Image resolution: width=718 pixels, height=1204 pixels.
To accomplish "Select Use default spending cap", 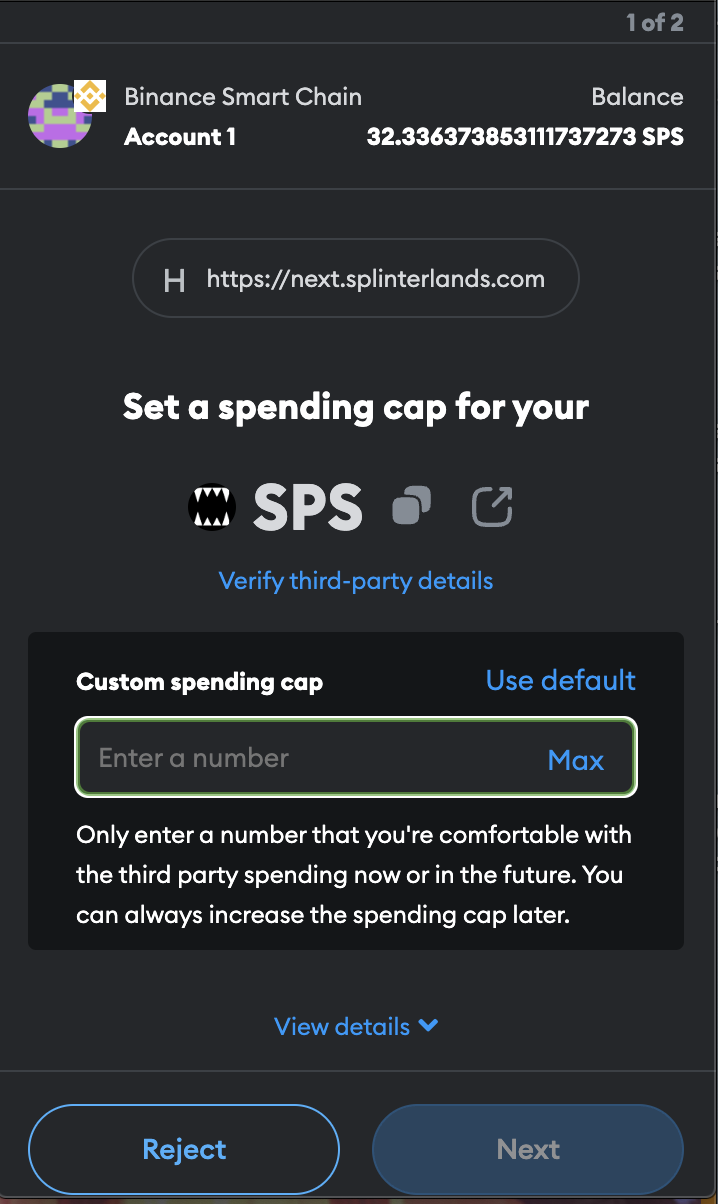I will (x=561, y=680).
